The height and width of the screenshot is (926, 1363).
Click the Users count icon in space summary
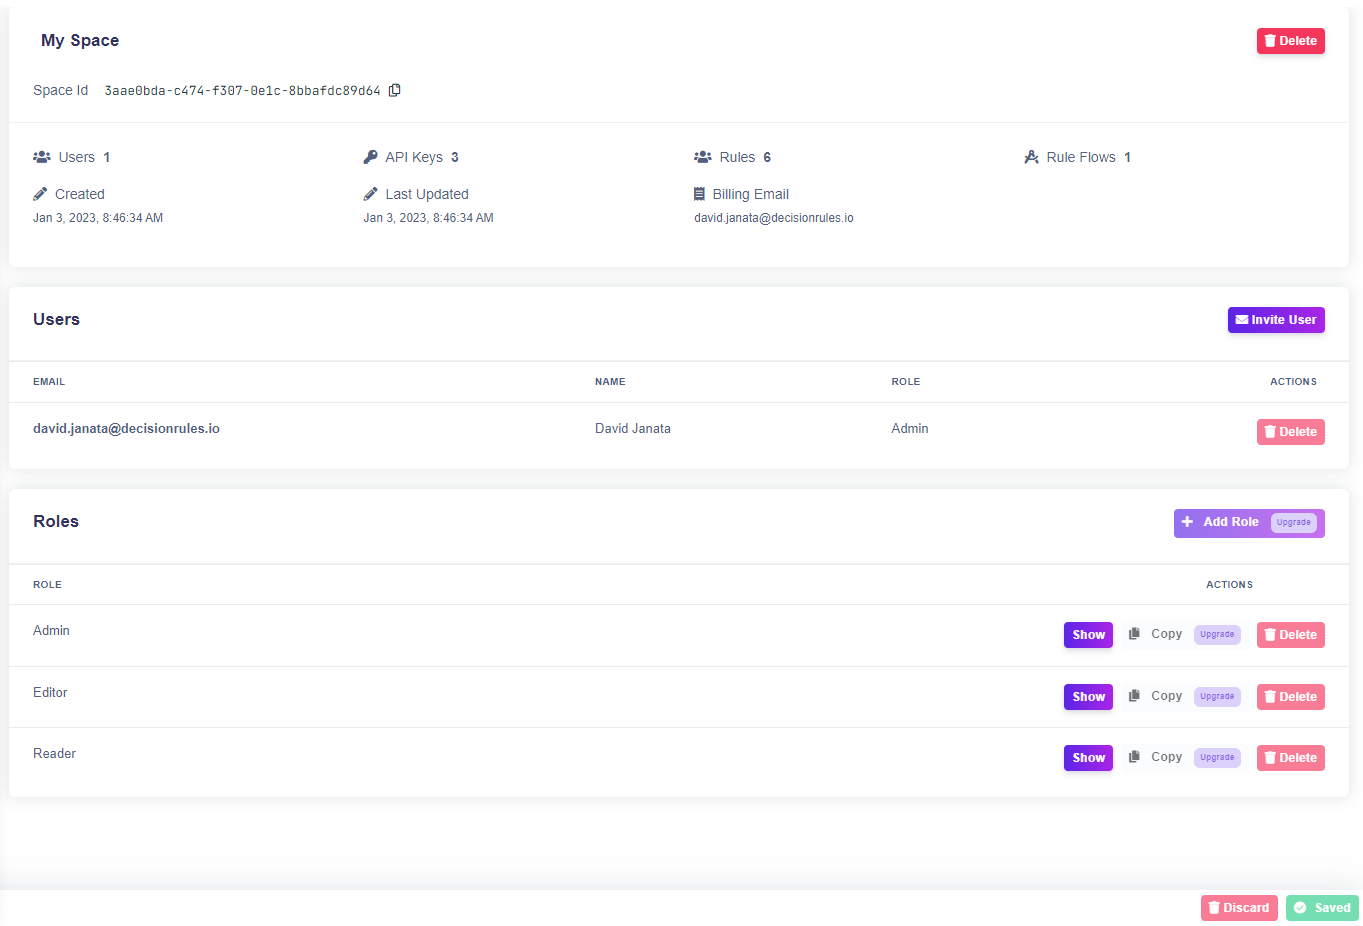click(42, 157)
